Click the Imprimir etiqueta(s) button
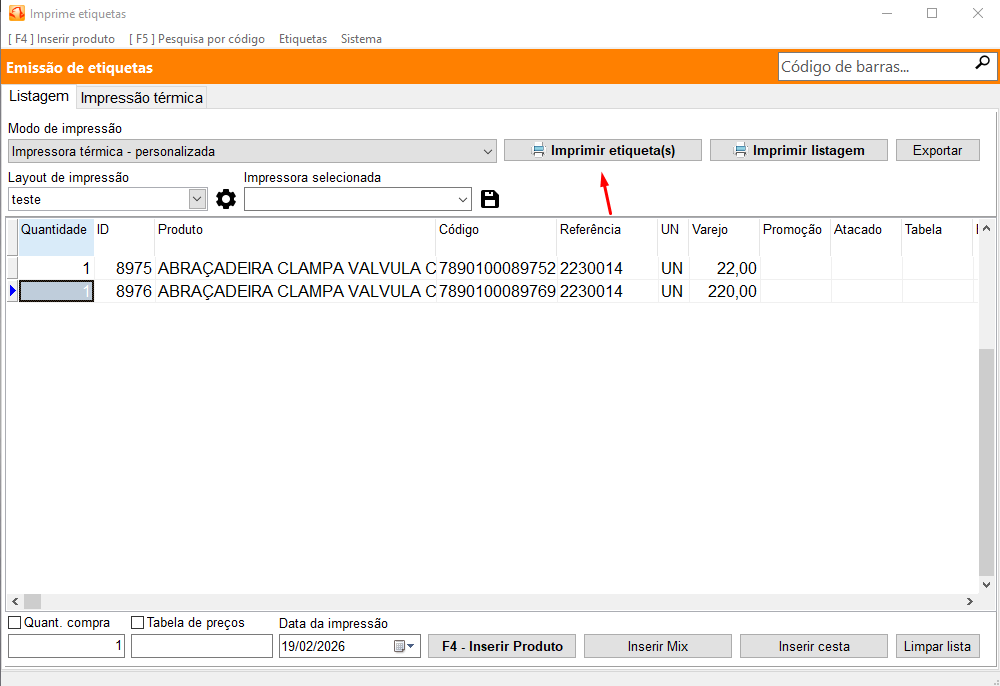This screenshot has height=686, width=1000. point(603,150)
